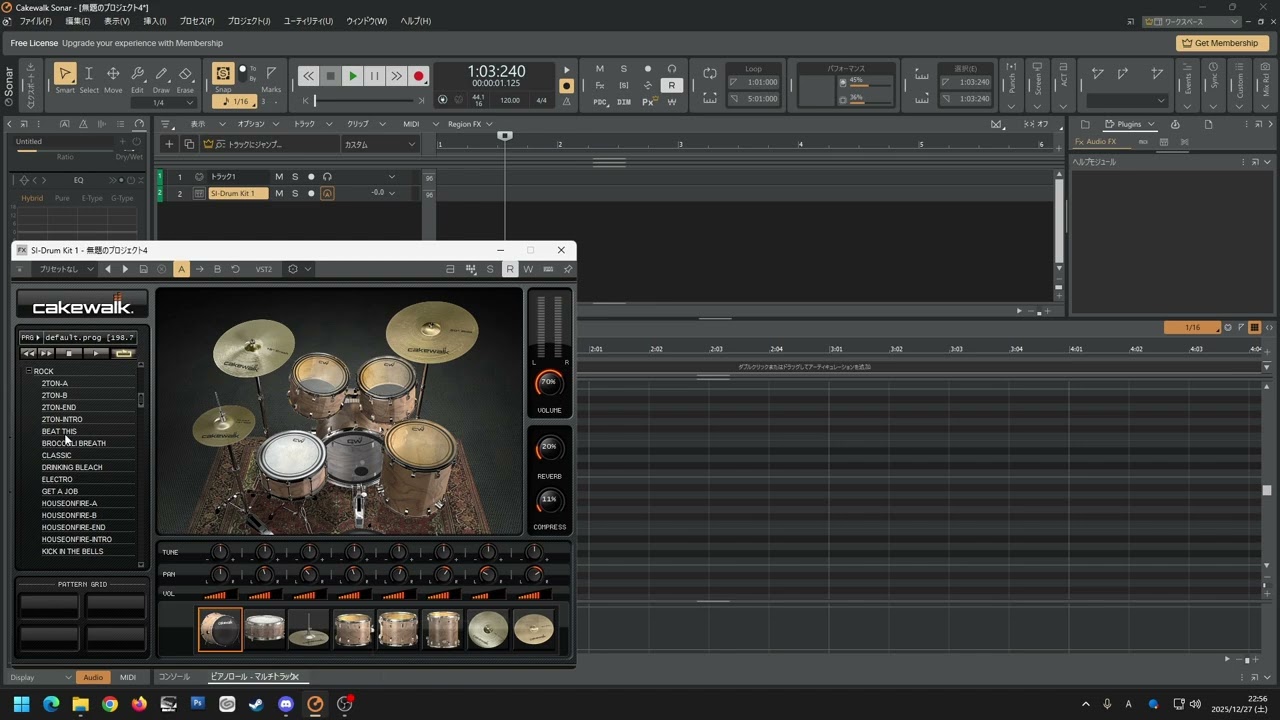Open the ユーティリティ(U) menu
The image size is (1280, 720).
pyautogui.click(x=308, y=21)
